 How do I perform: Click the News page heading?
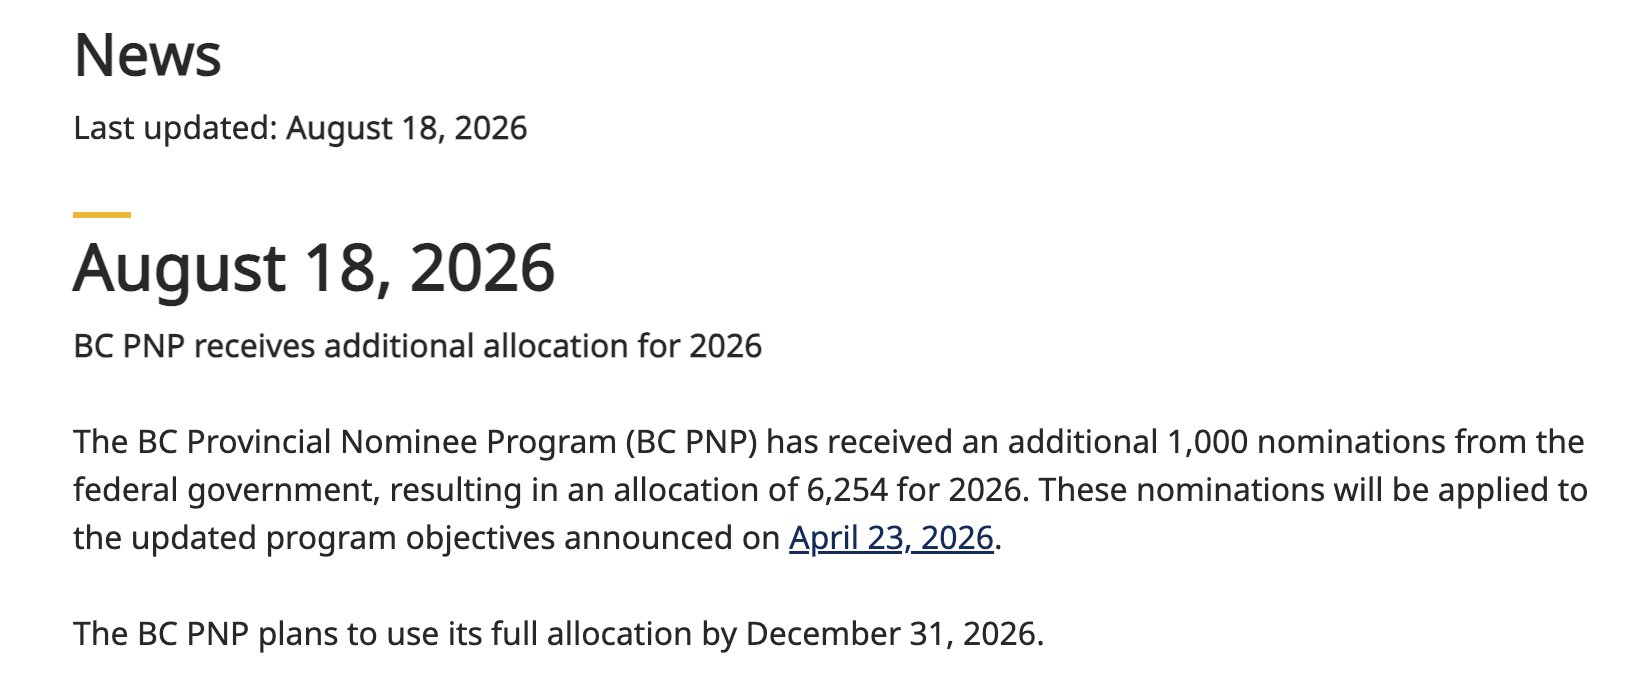(x=147, y=55)
